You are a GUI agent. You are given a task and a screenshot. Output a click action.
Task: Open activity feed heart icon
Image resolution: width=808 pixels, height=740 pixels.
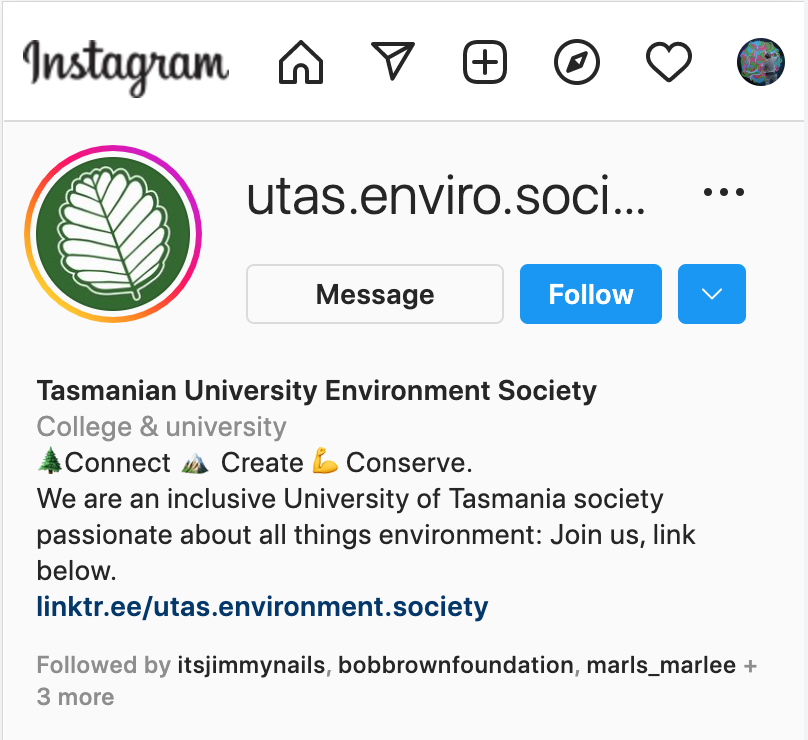668,65
